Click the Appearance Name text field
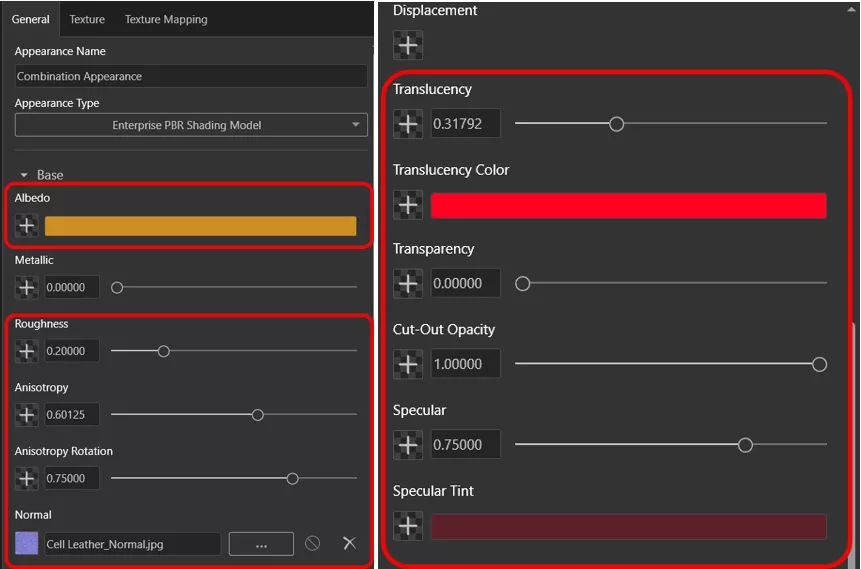Screen dimensions: 861x569 [191, 76]
